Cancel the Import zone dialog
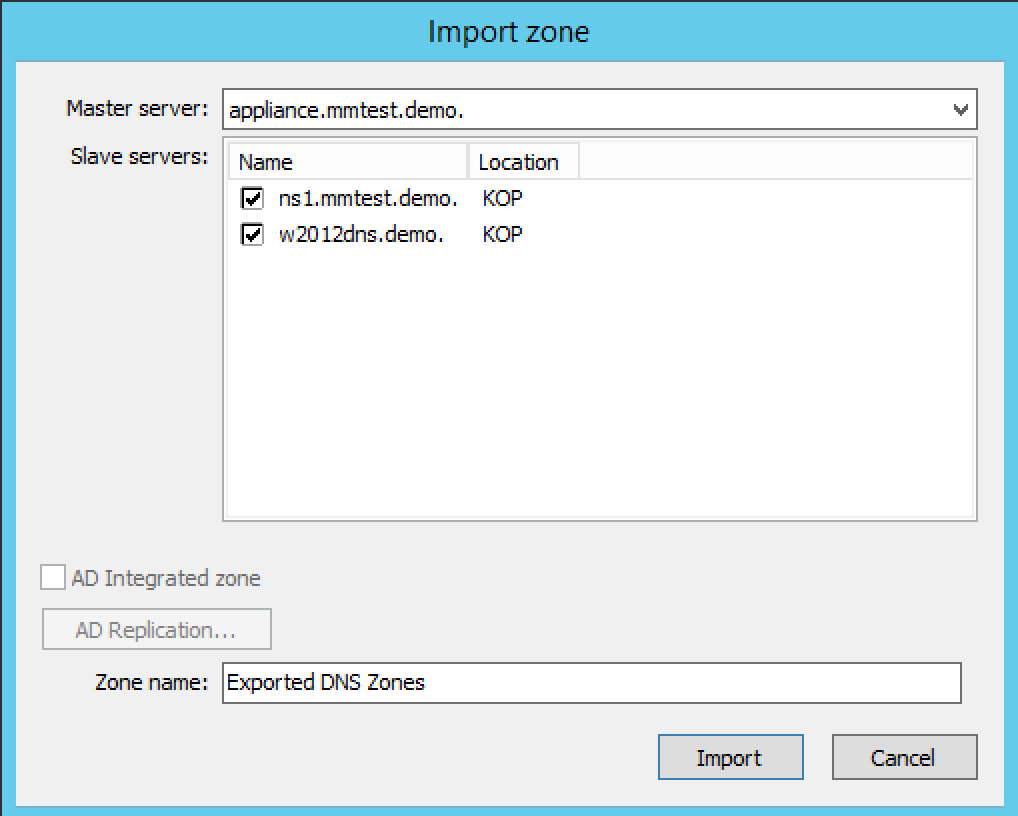 [903, 758]
